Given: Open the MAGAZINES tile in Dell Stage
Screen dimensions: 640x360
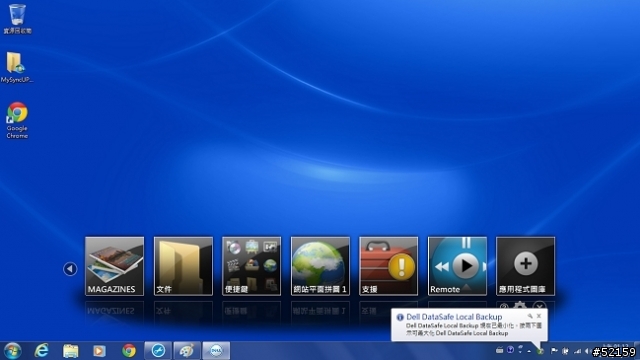Looking at the screenshot, I should 114,266.
